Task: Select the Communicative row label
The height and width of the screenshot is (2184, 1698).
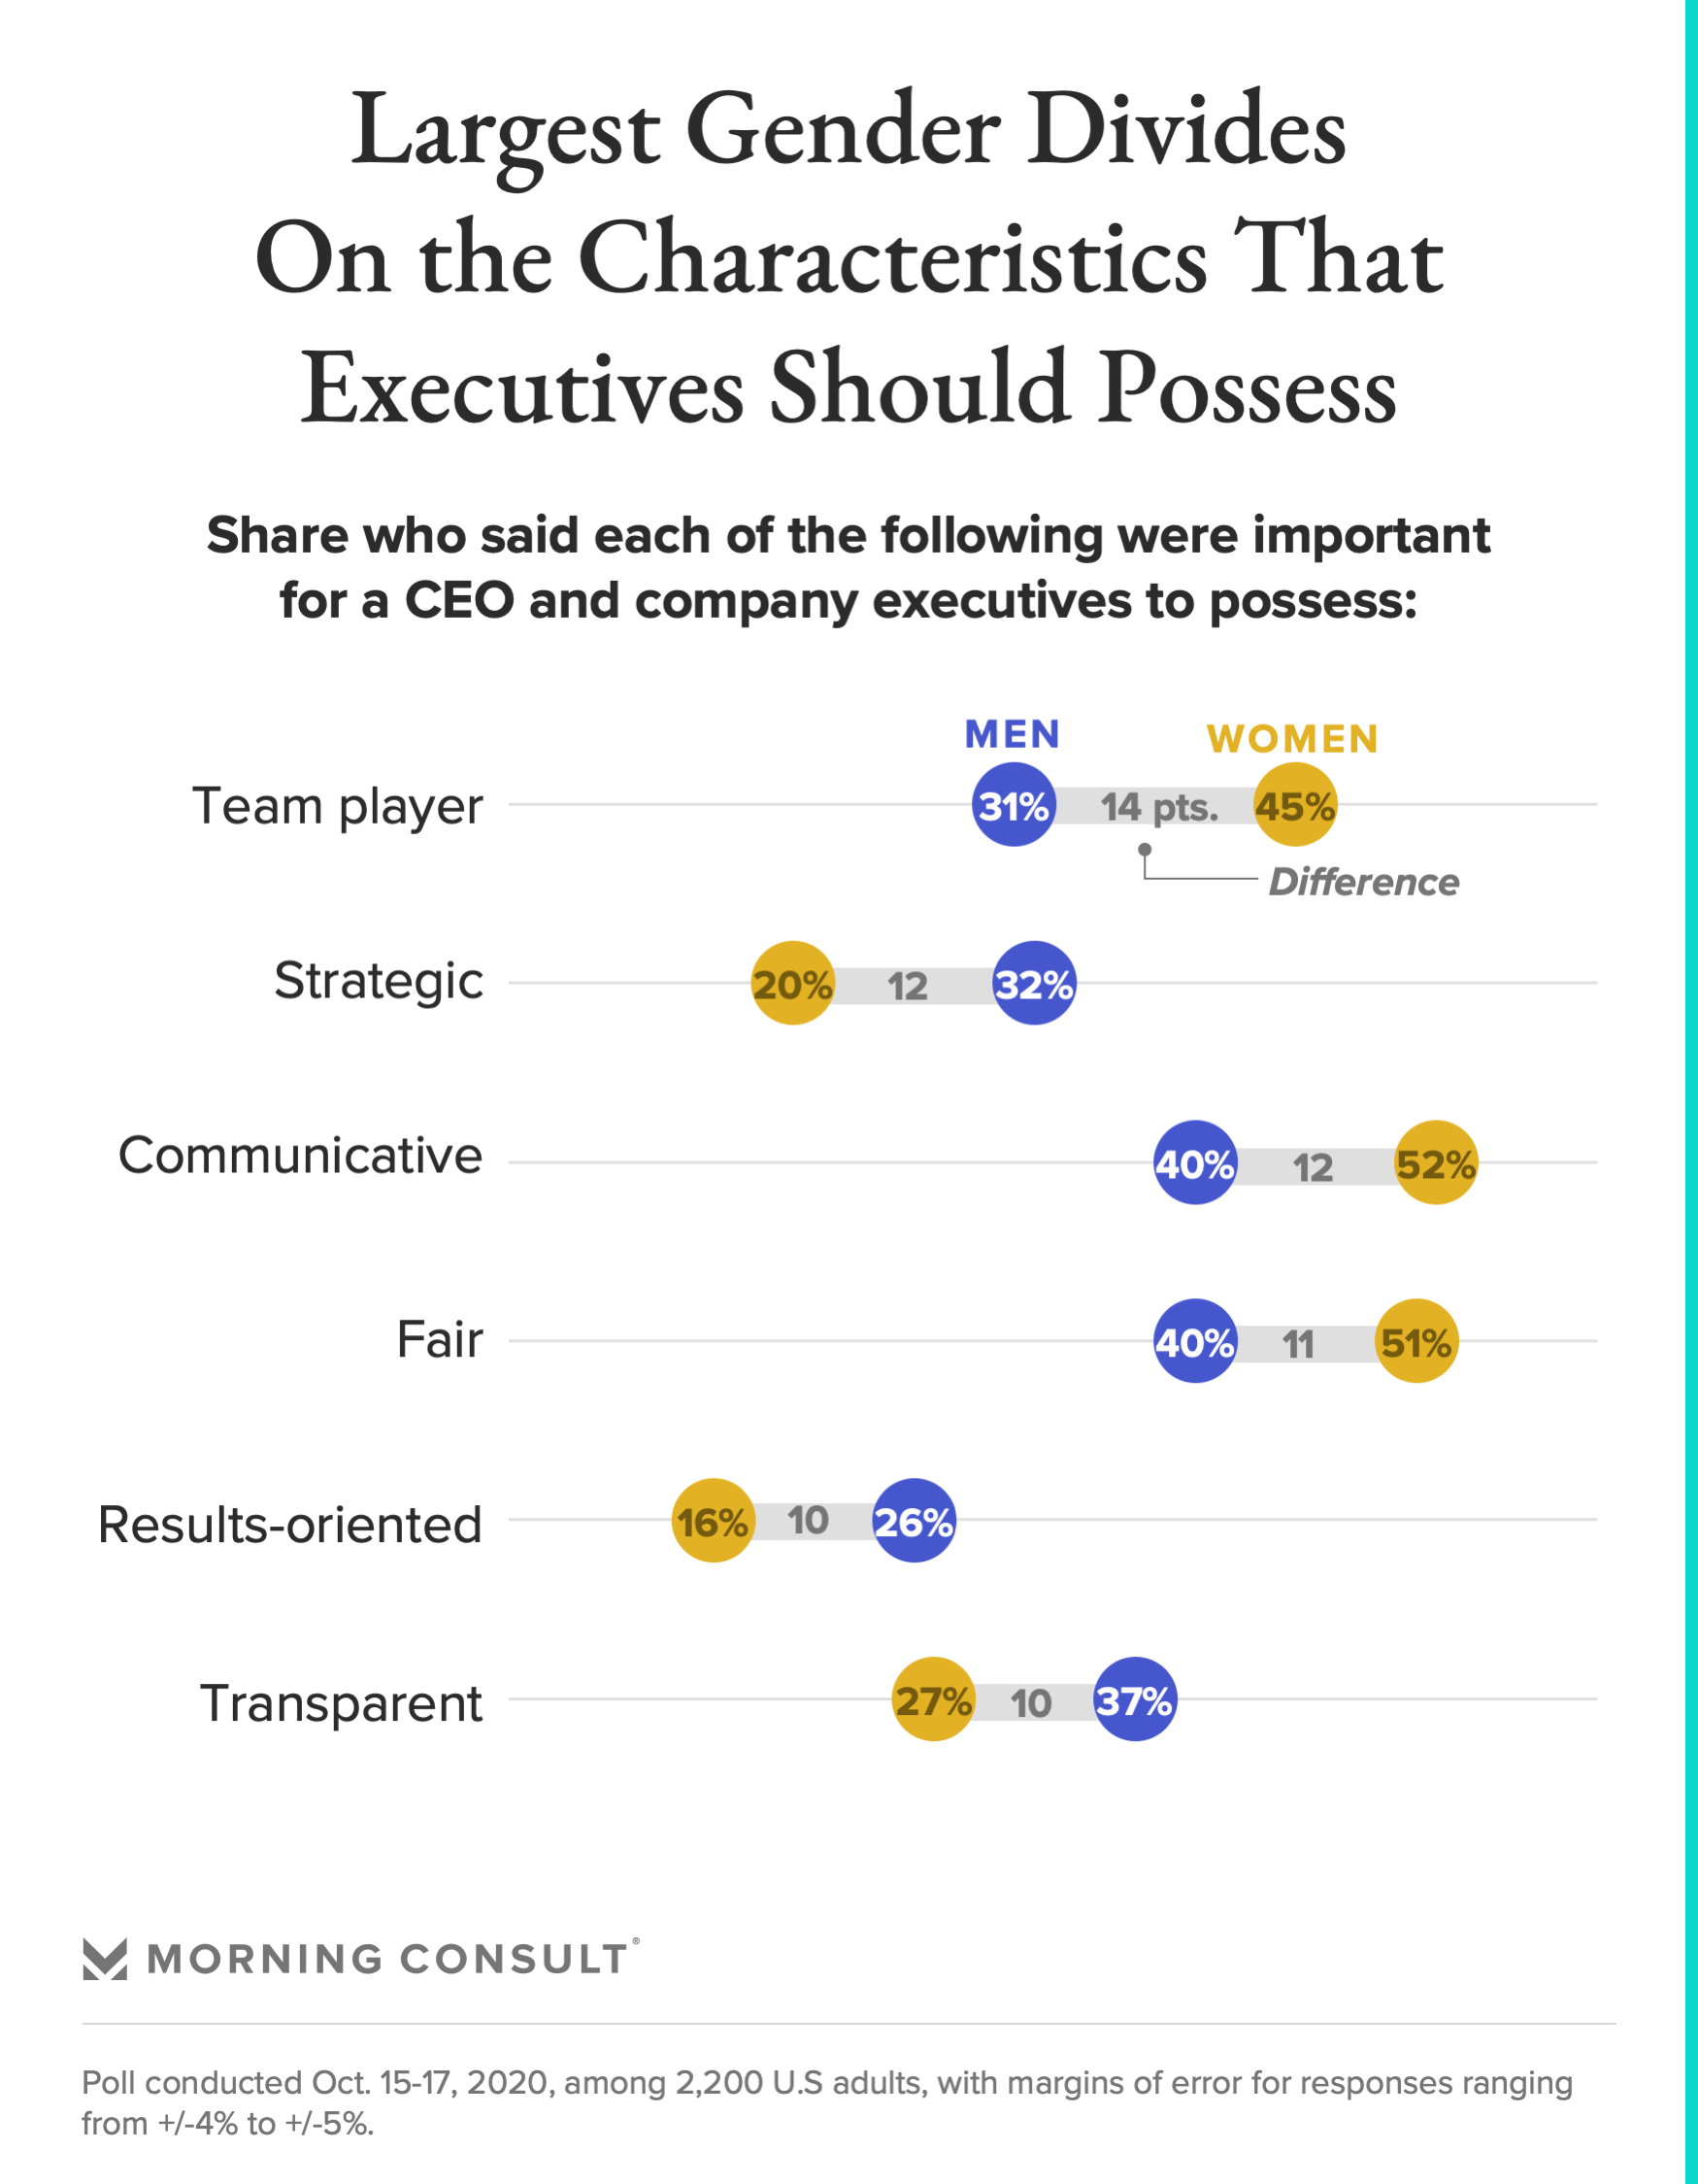Action: [300, 1156]
